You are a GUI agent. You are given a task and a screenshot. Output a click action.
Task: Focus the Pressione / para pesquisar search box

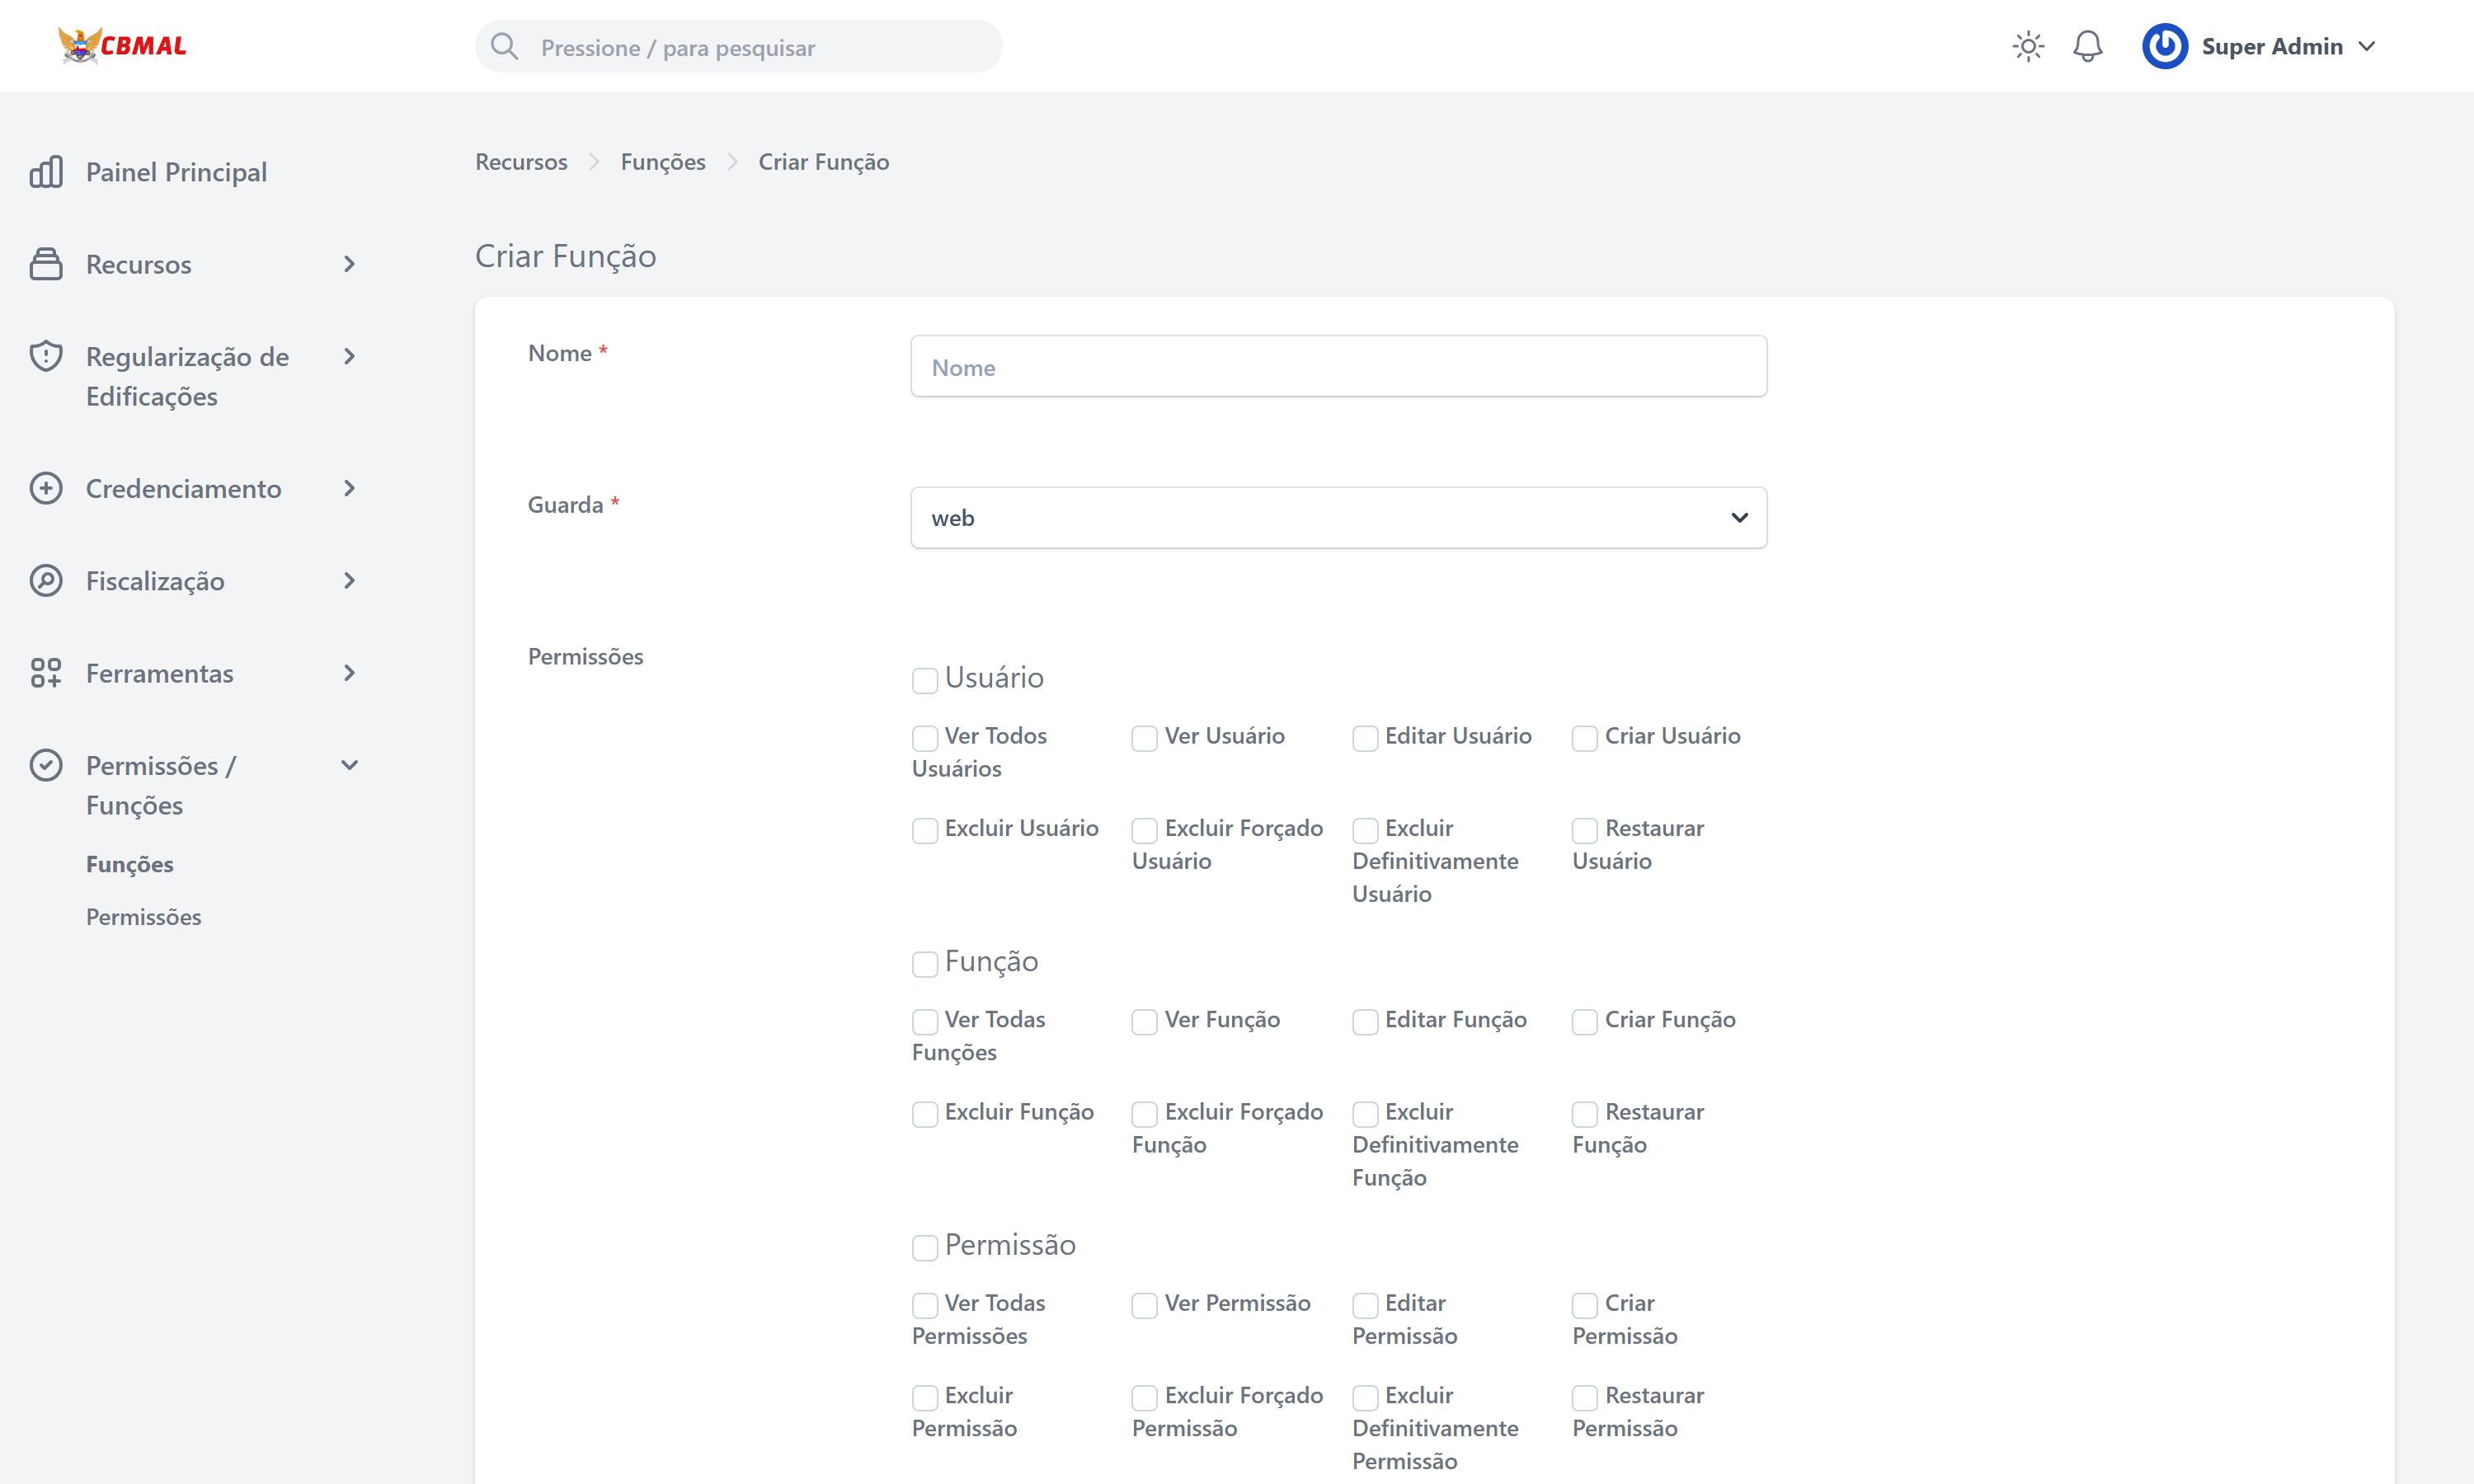click(740, 47)
